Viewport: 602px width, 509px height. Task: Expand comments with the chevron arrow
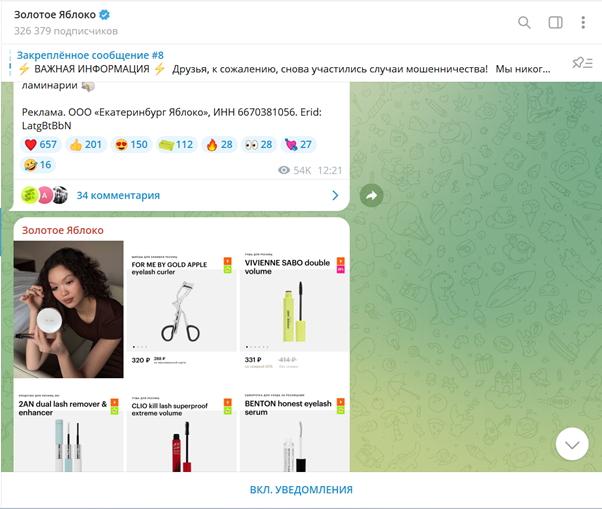tap(335, 195)
